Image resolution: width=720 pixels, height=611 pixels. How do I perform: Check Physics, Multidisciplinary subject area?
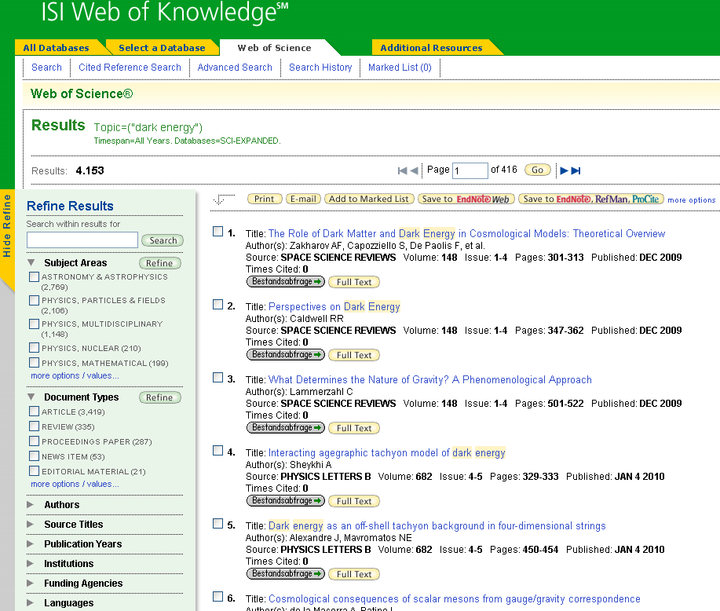34,324
